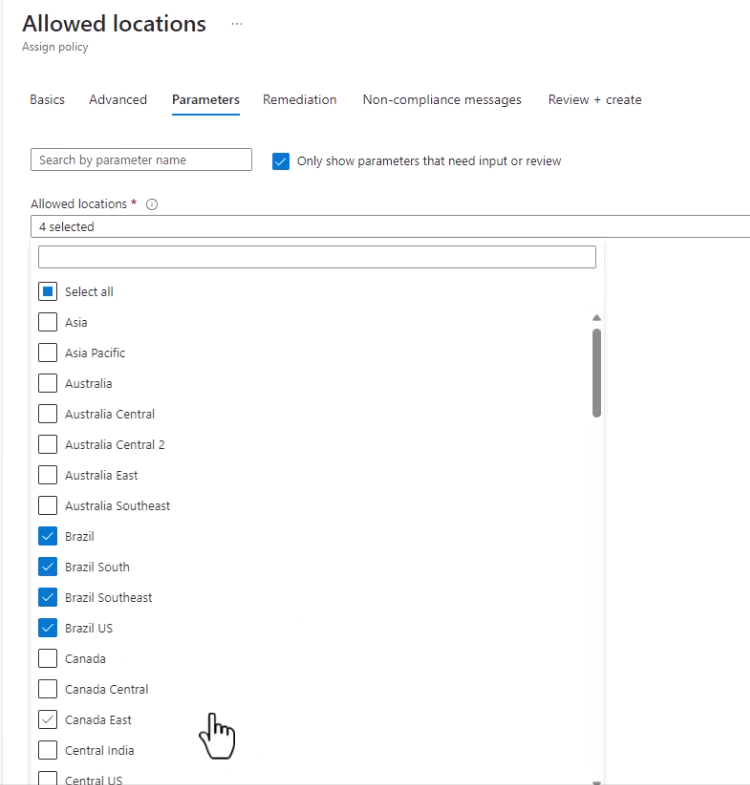Image resolution: width=750 pixels, height=785 pixels.
Task: Check the Asia Pacific option
Action: pyautogui.click(x=48, y=352)
